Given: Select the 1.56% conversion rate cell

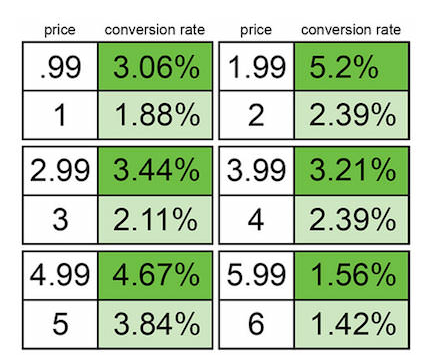Looking at the screenshot, I should click(x=351, y=275).
